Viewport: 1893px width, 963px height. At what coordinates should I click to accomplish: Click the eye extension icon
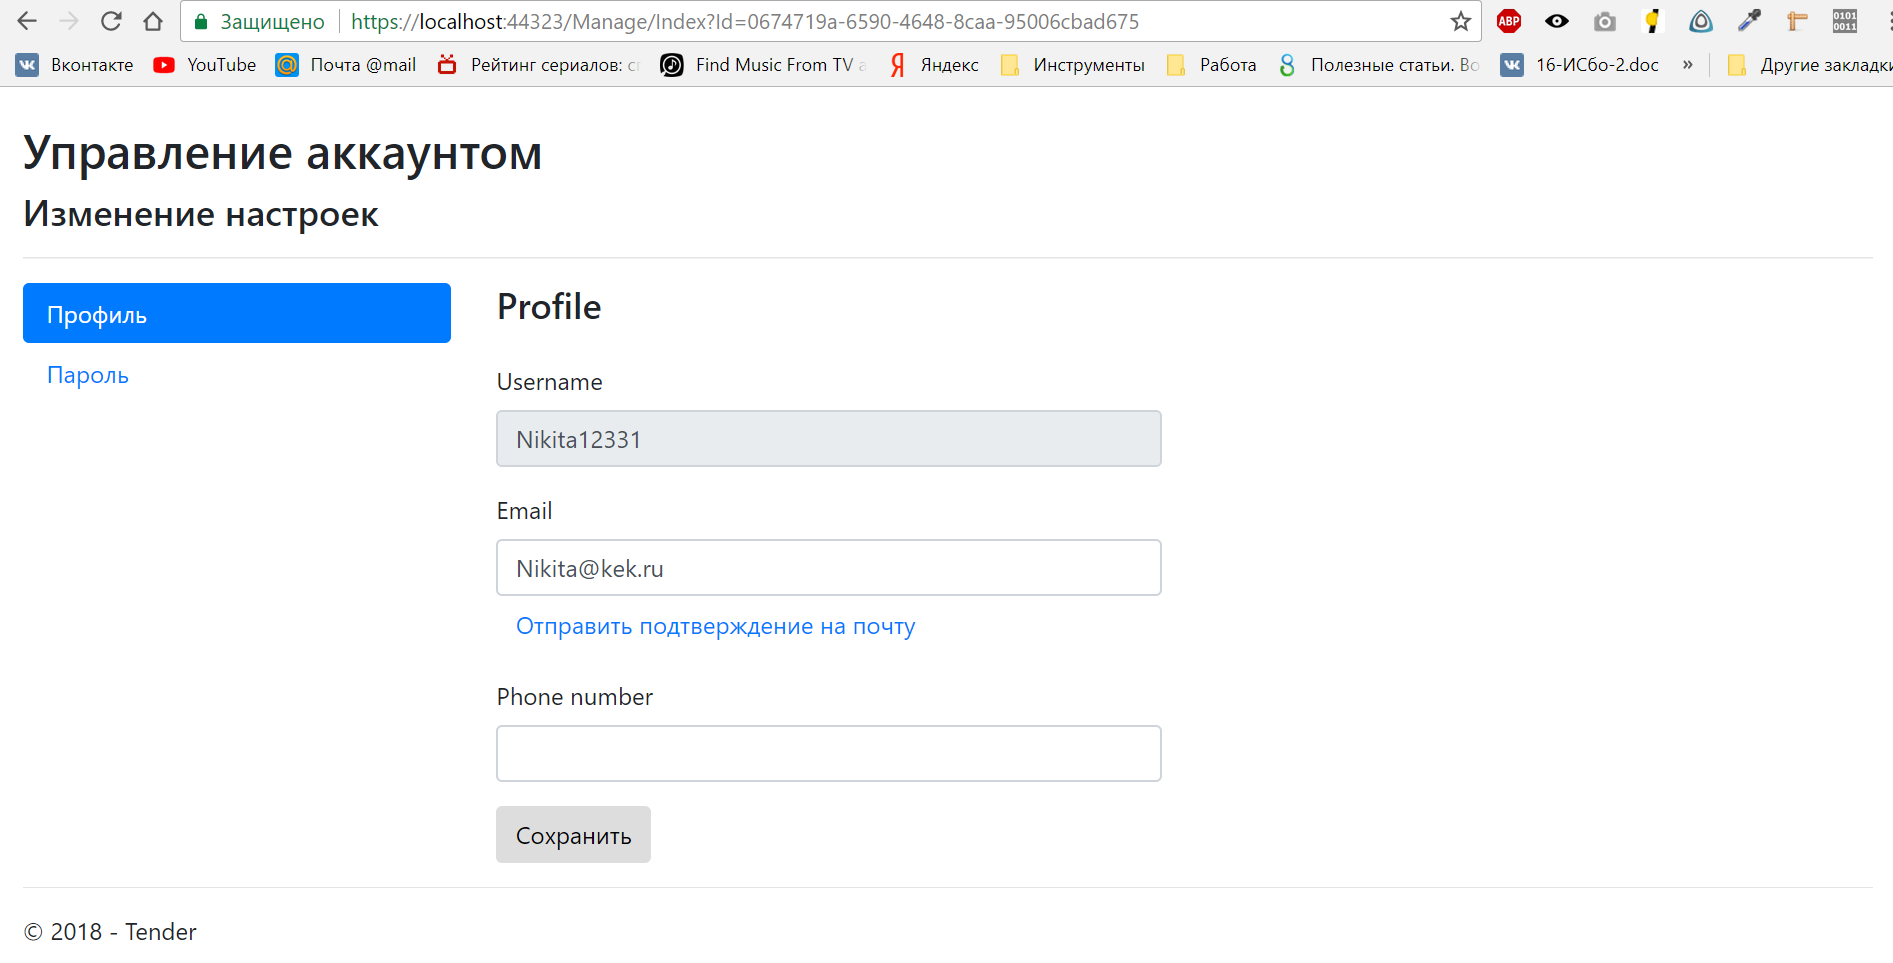(1557, 21)
